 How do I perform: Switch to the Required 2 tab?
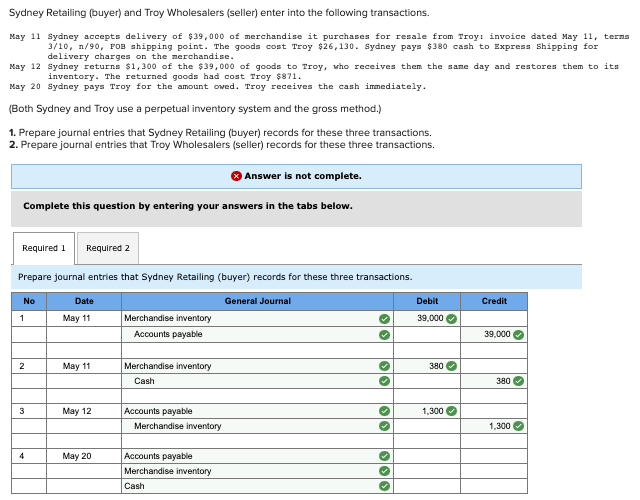(x=108, y=248)
